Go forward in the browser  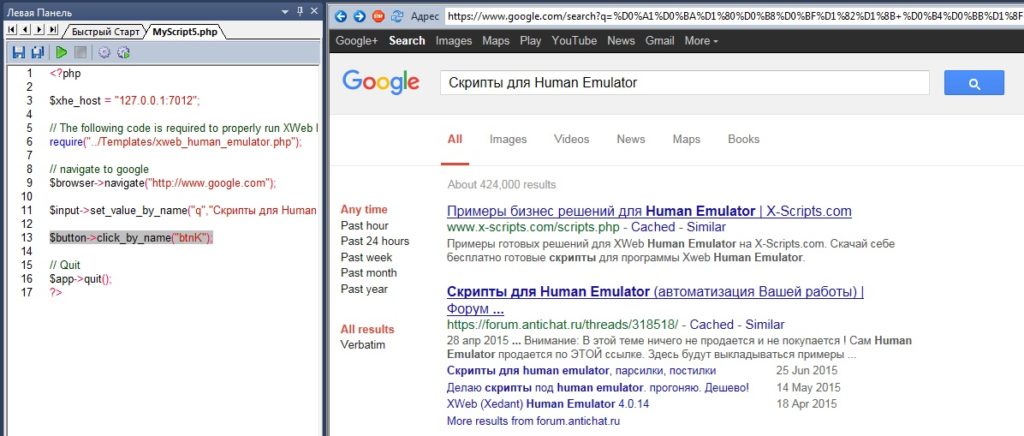pos(359,16)
